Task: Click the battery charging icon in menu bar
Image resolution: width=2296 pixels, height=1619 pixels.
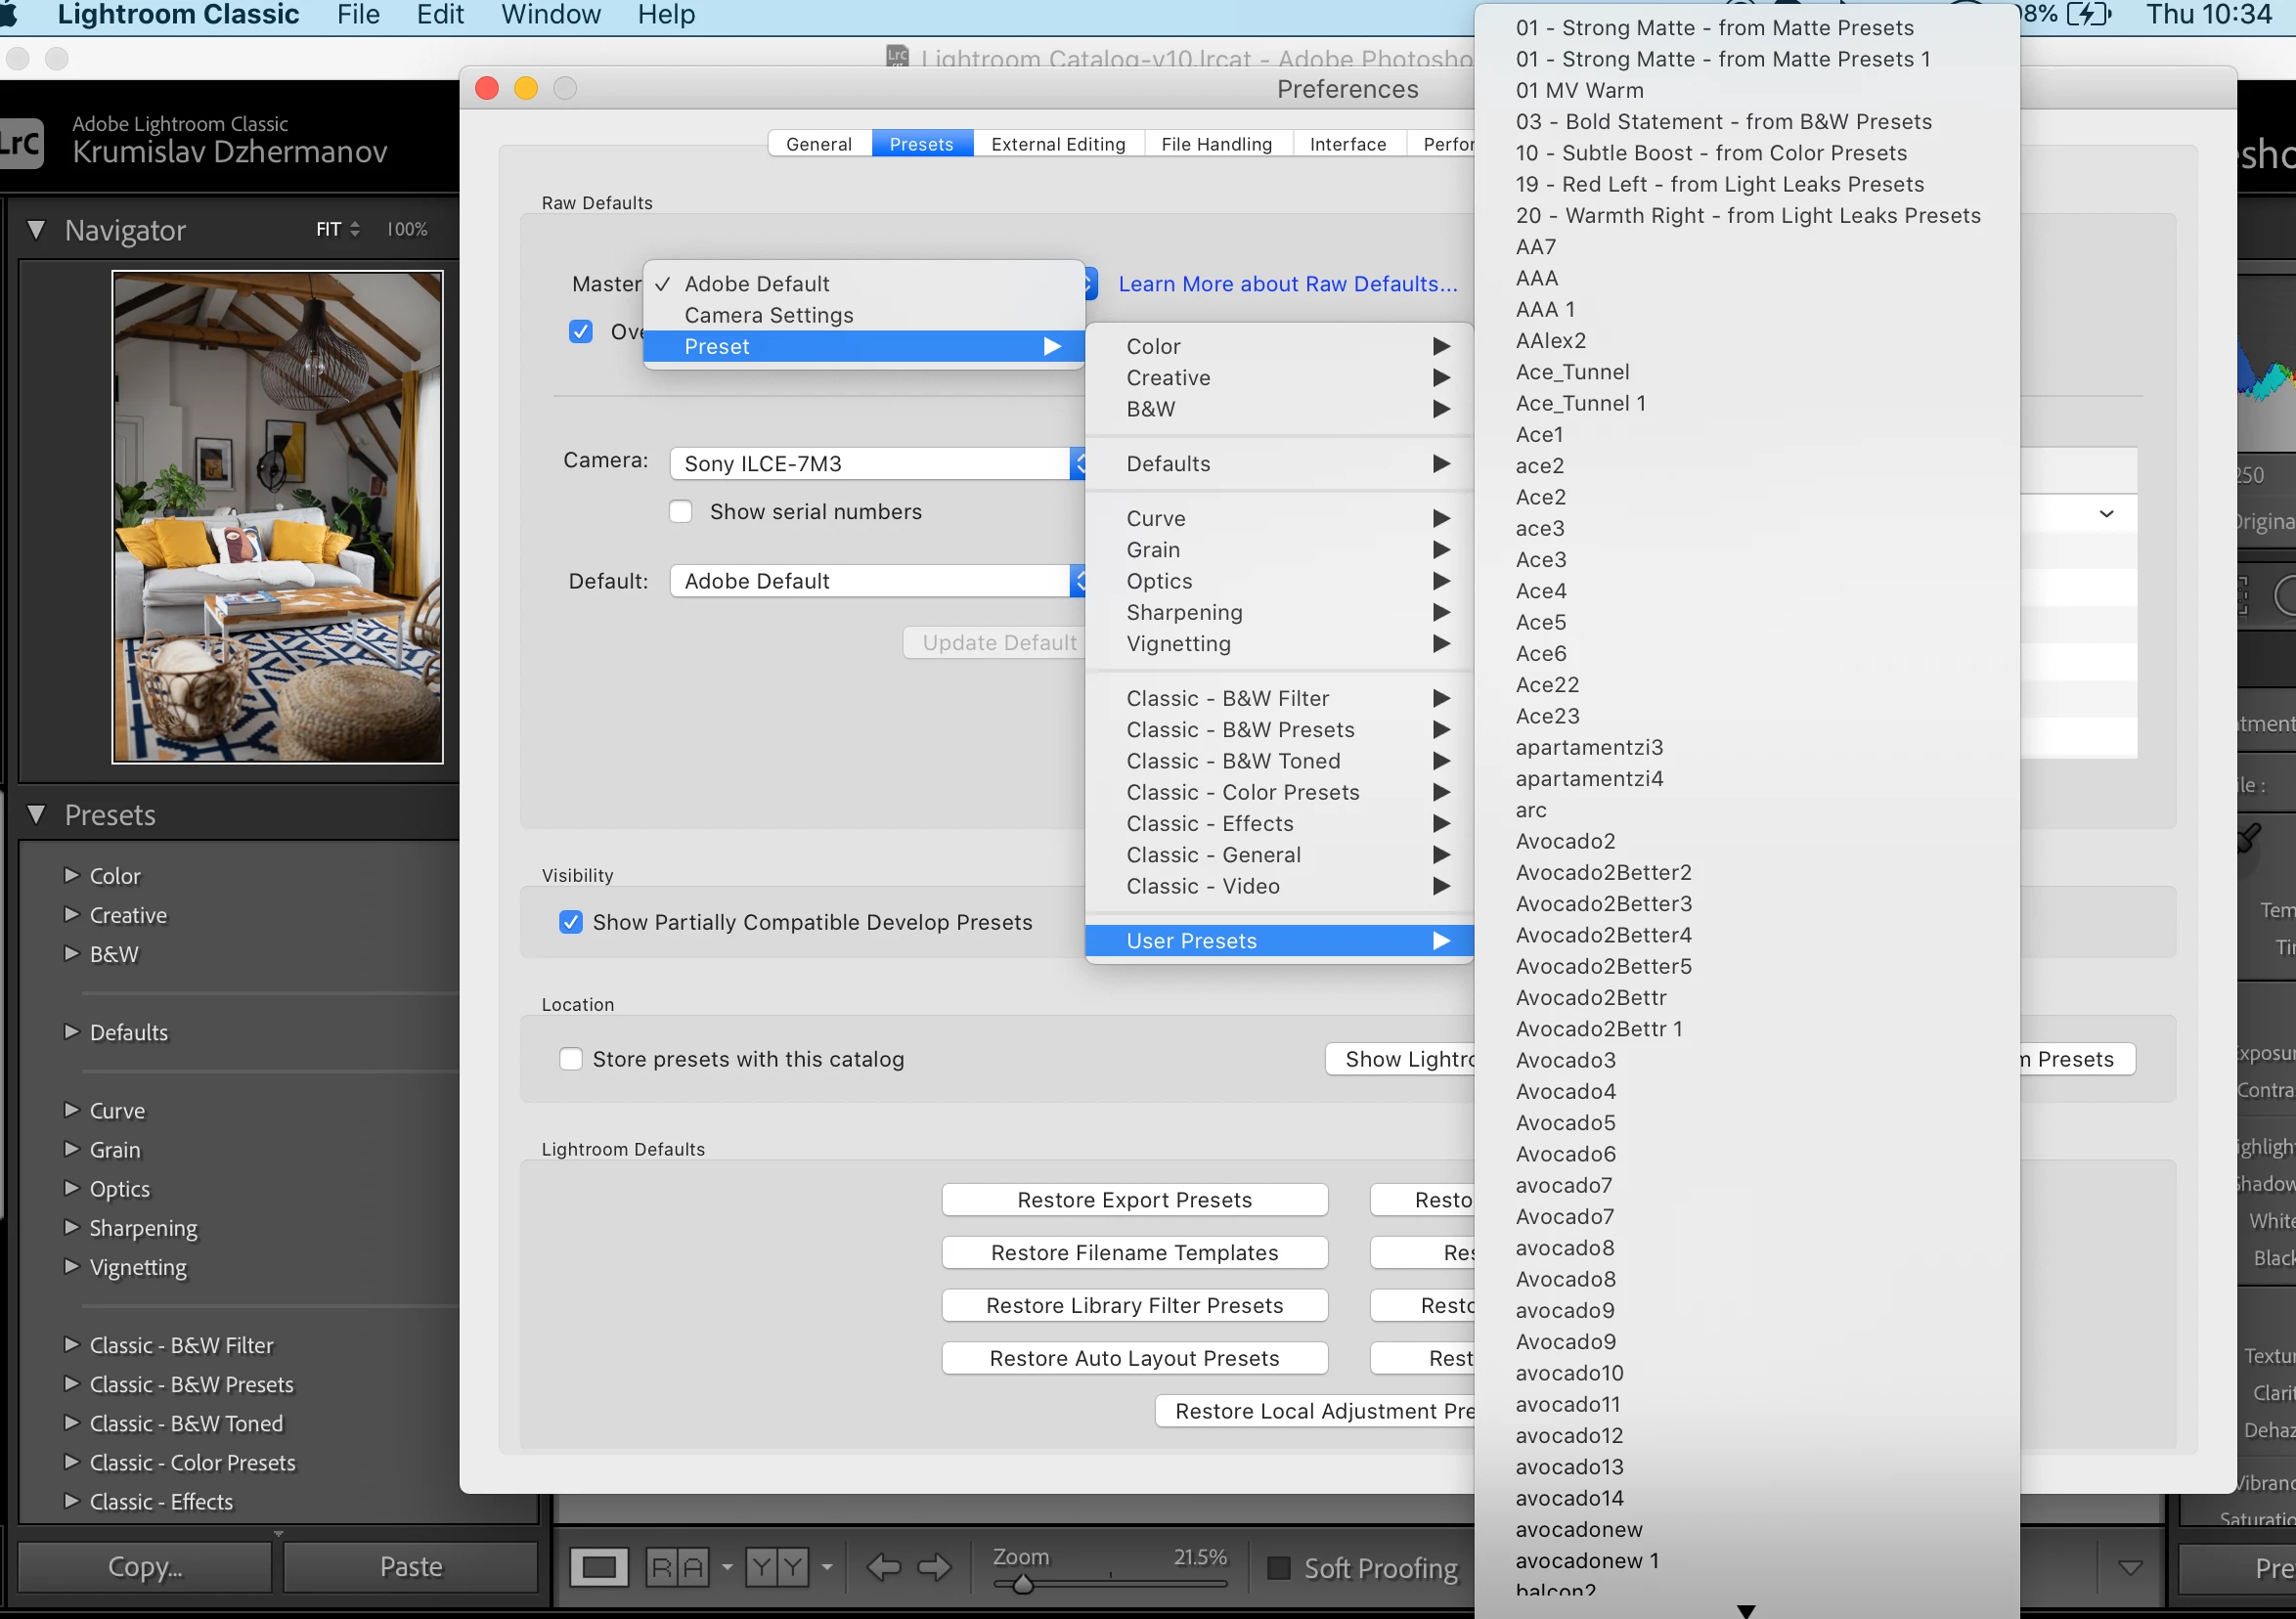Action: pyautogui.click(x=2089, y=14)
